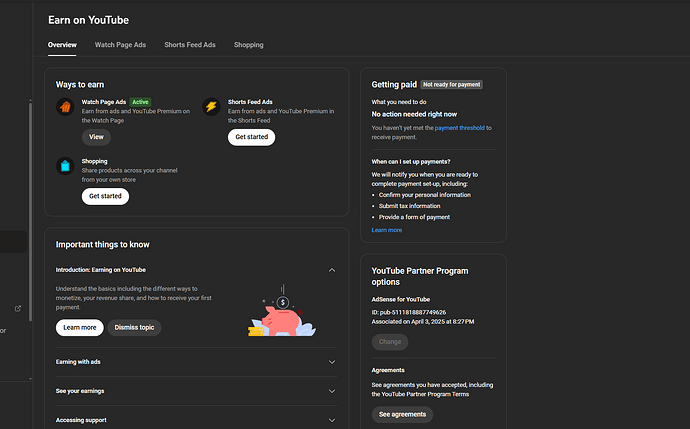
Task: Collapse the Introduction: Earning on YouTube section
Action: coord(332,270)
